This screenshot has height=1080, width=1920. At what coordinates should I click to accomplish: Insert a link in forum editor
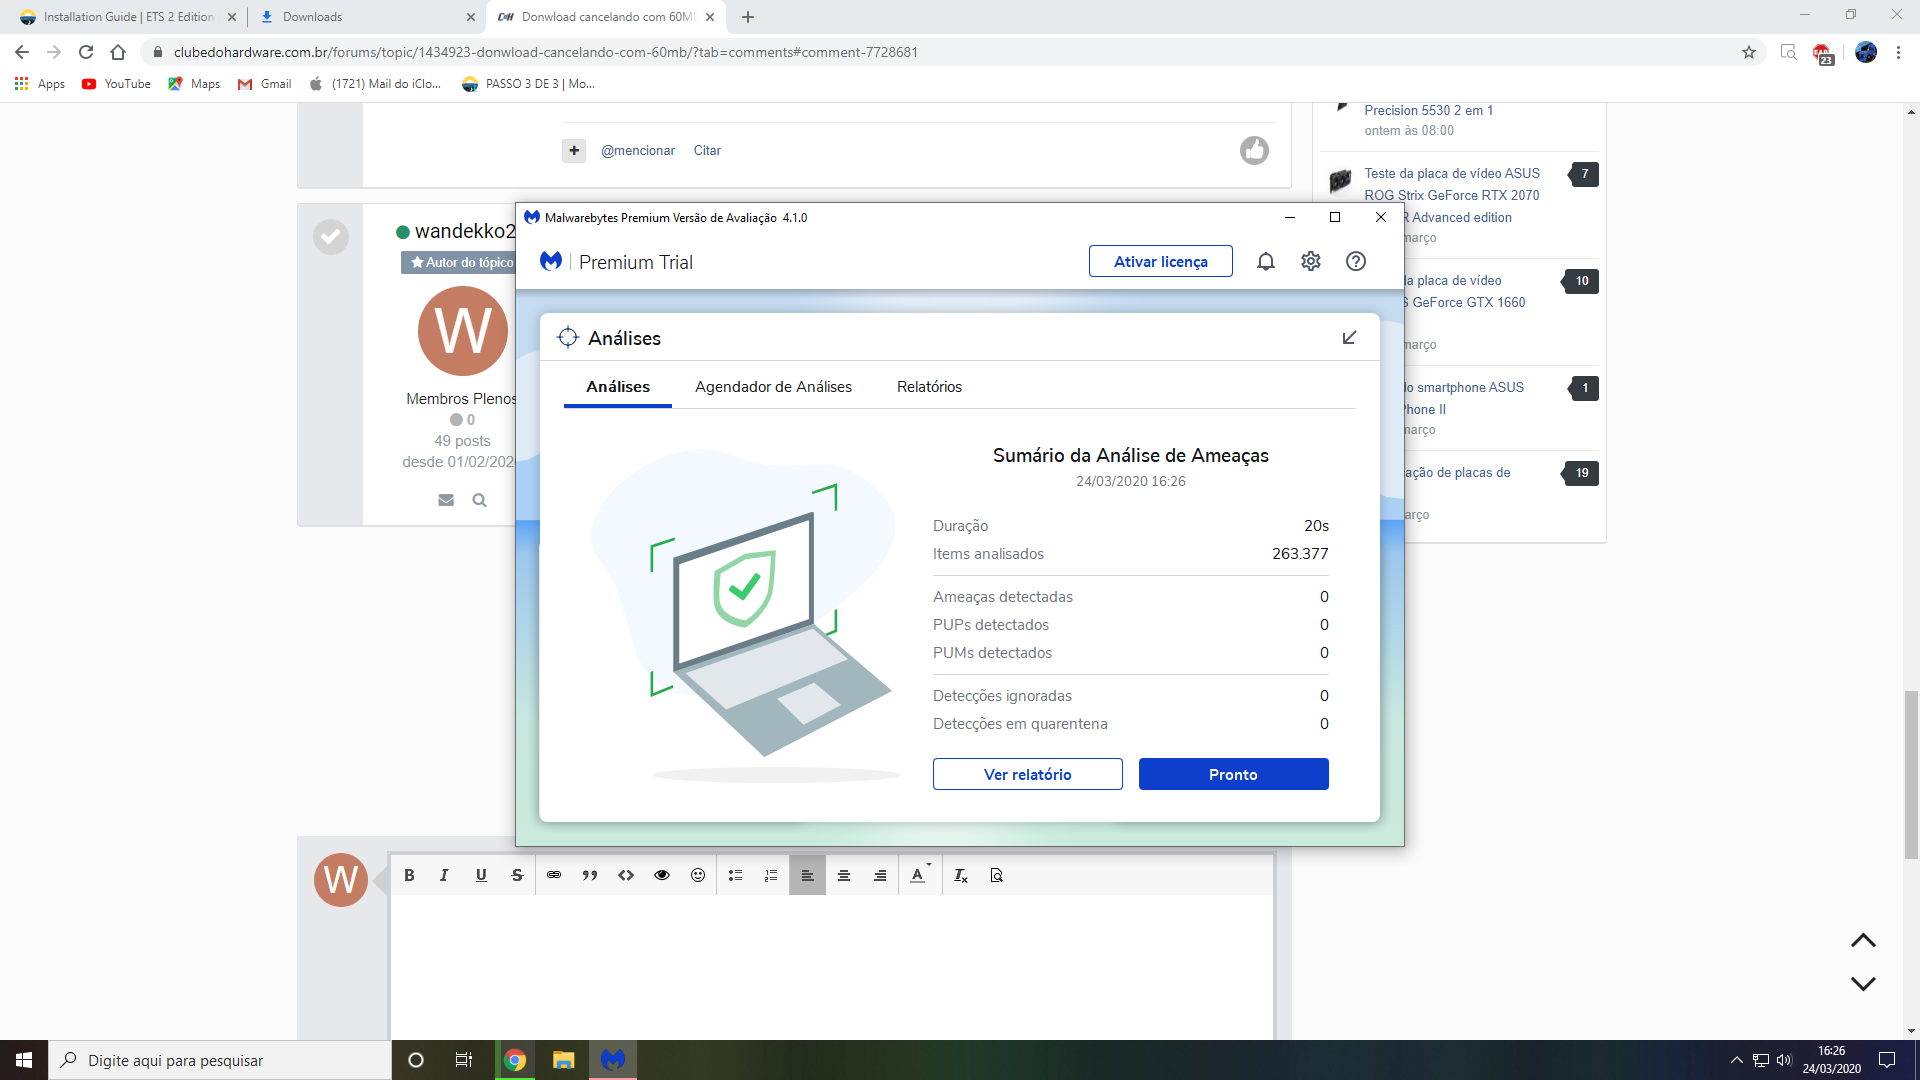pyautogui.click(x=554, y=875)
